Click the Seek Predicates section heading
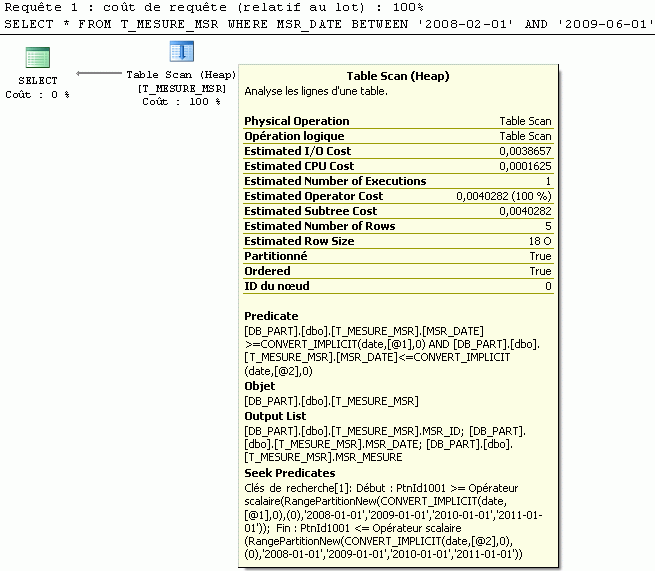The width and height of the screenshot is (655, 571). (289, 473)
